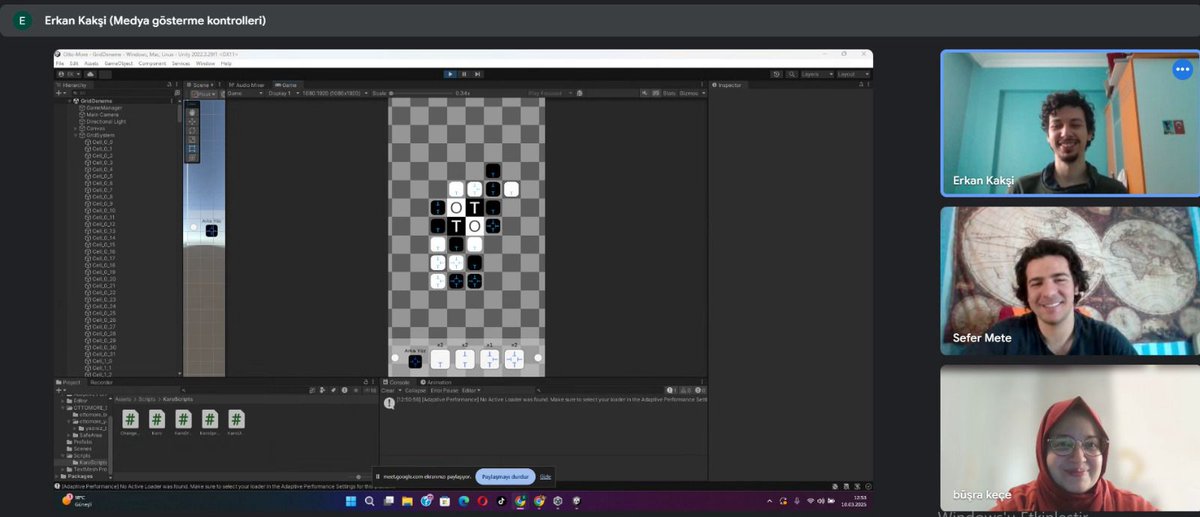Select the Scale tool in Scene overlay
The width and height of the screenshot is (1200, 517).
(x=193, y=140)
